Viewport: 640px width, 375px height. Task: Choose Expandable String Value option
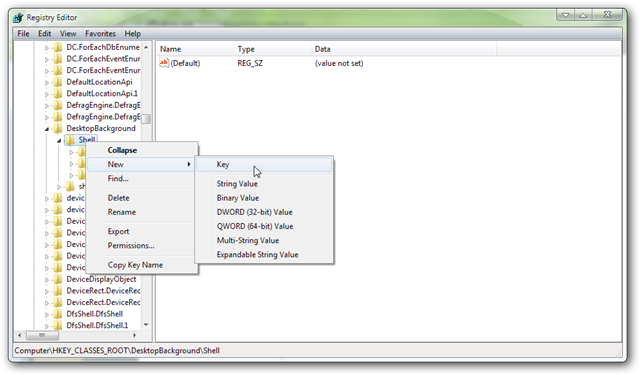click(x=264, y=255)
